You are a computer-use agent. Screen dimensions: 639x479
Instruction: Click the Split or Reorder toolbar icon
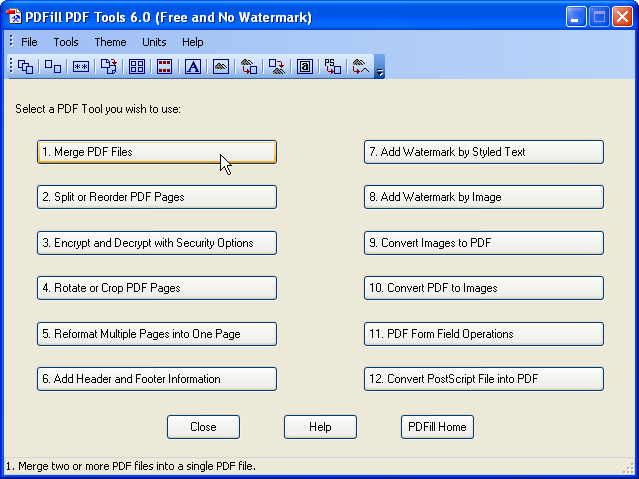pos(53,66)
